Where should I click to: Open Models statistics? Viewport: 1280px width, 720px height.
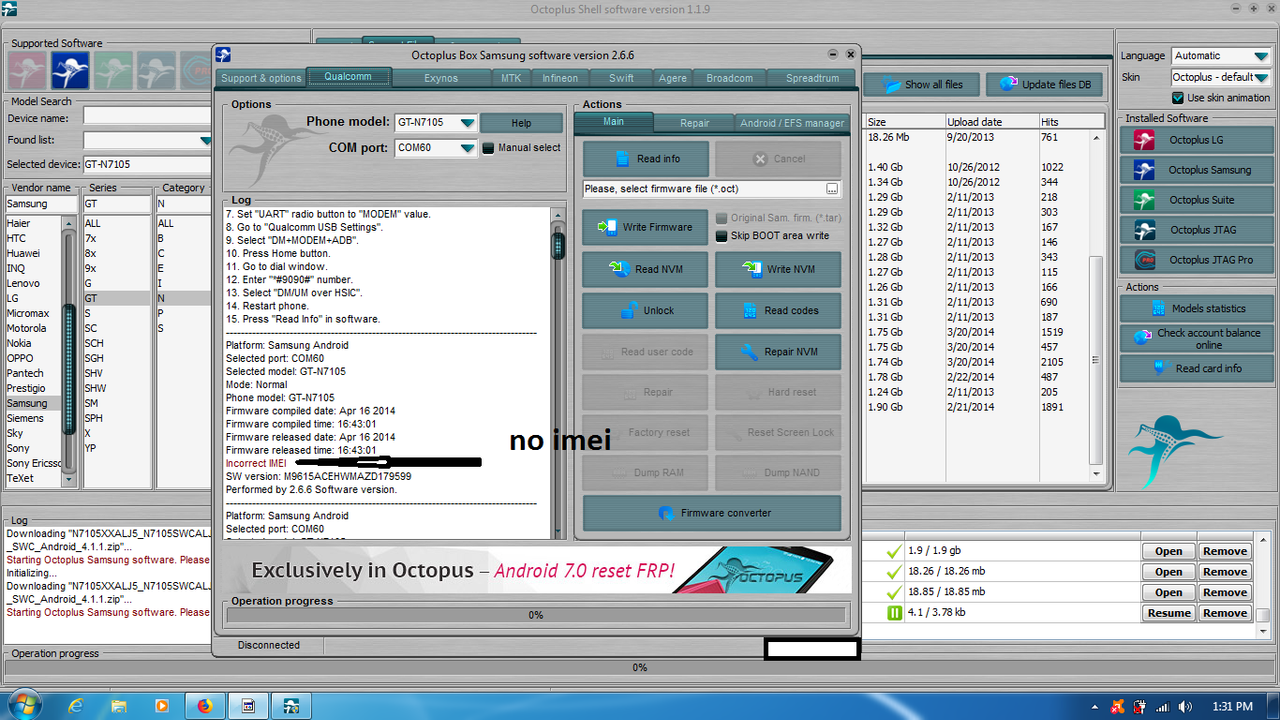tap(1195, 308)
